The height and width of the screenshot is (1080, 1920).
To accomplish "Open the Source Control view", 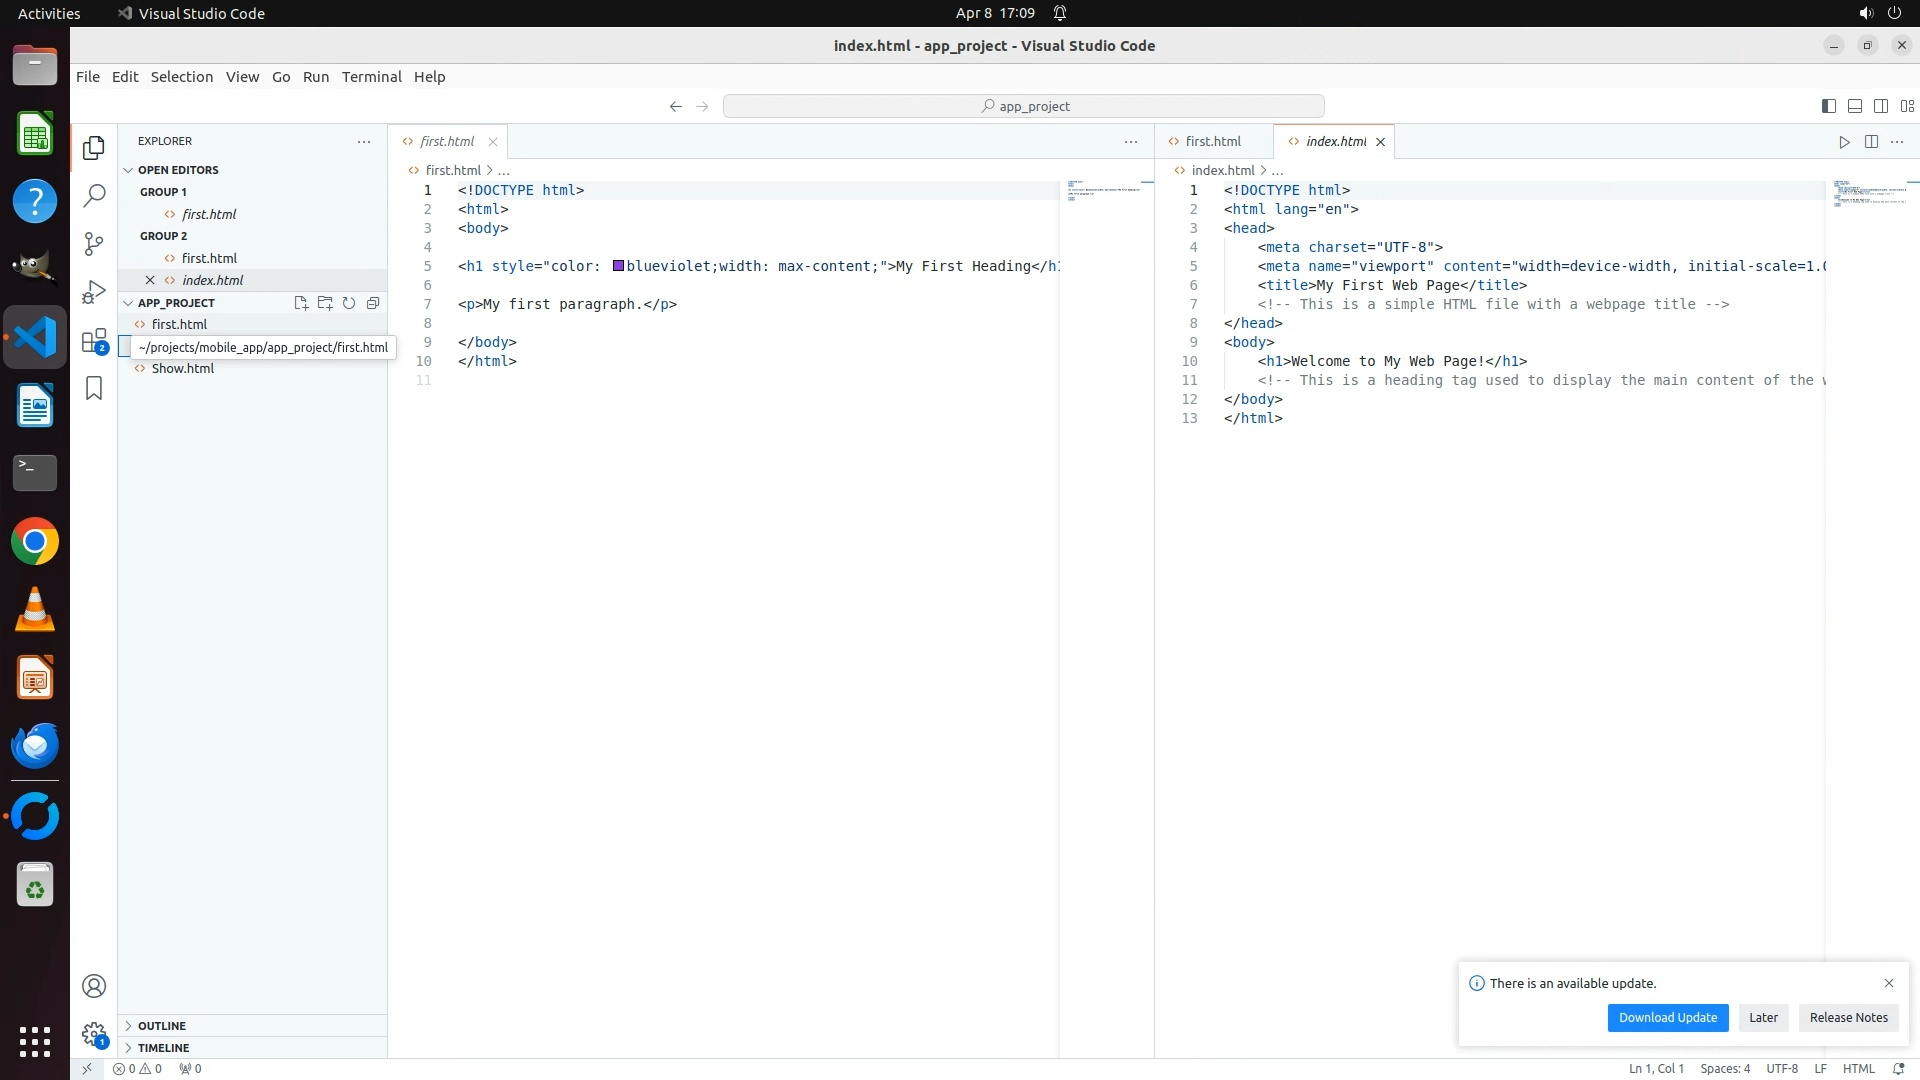I will [x=94, y=244].
